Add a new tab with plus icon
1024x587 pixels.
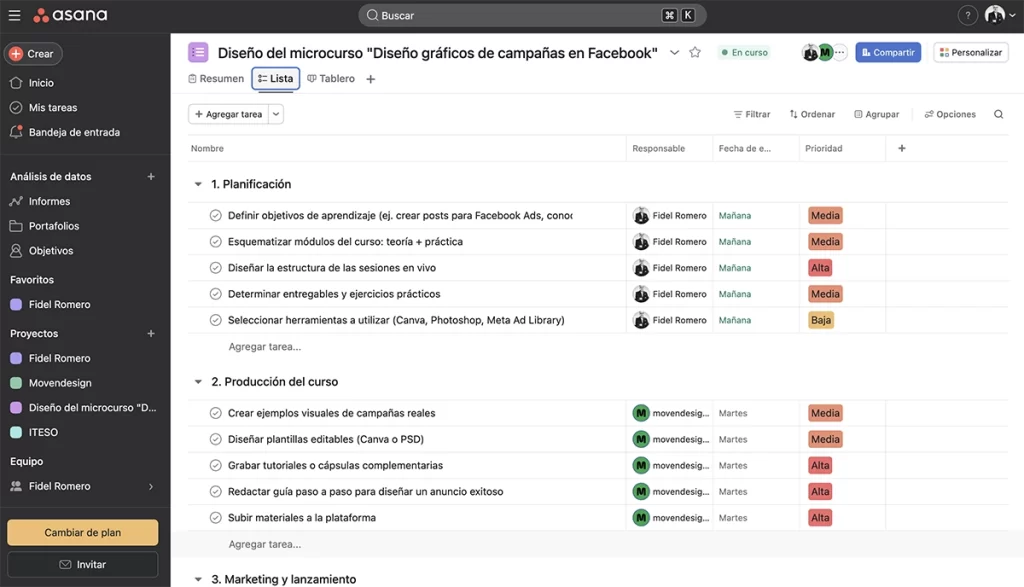(x=371, y=79)
